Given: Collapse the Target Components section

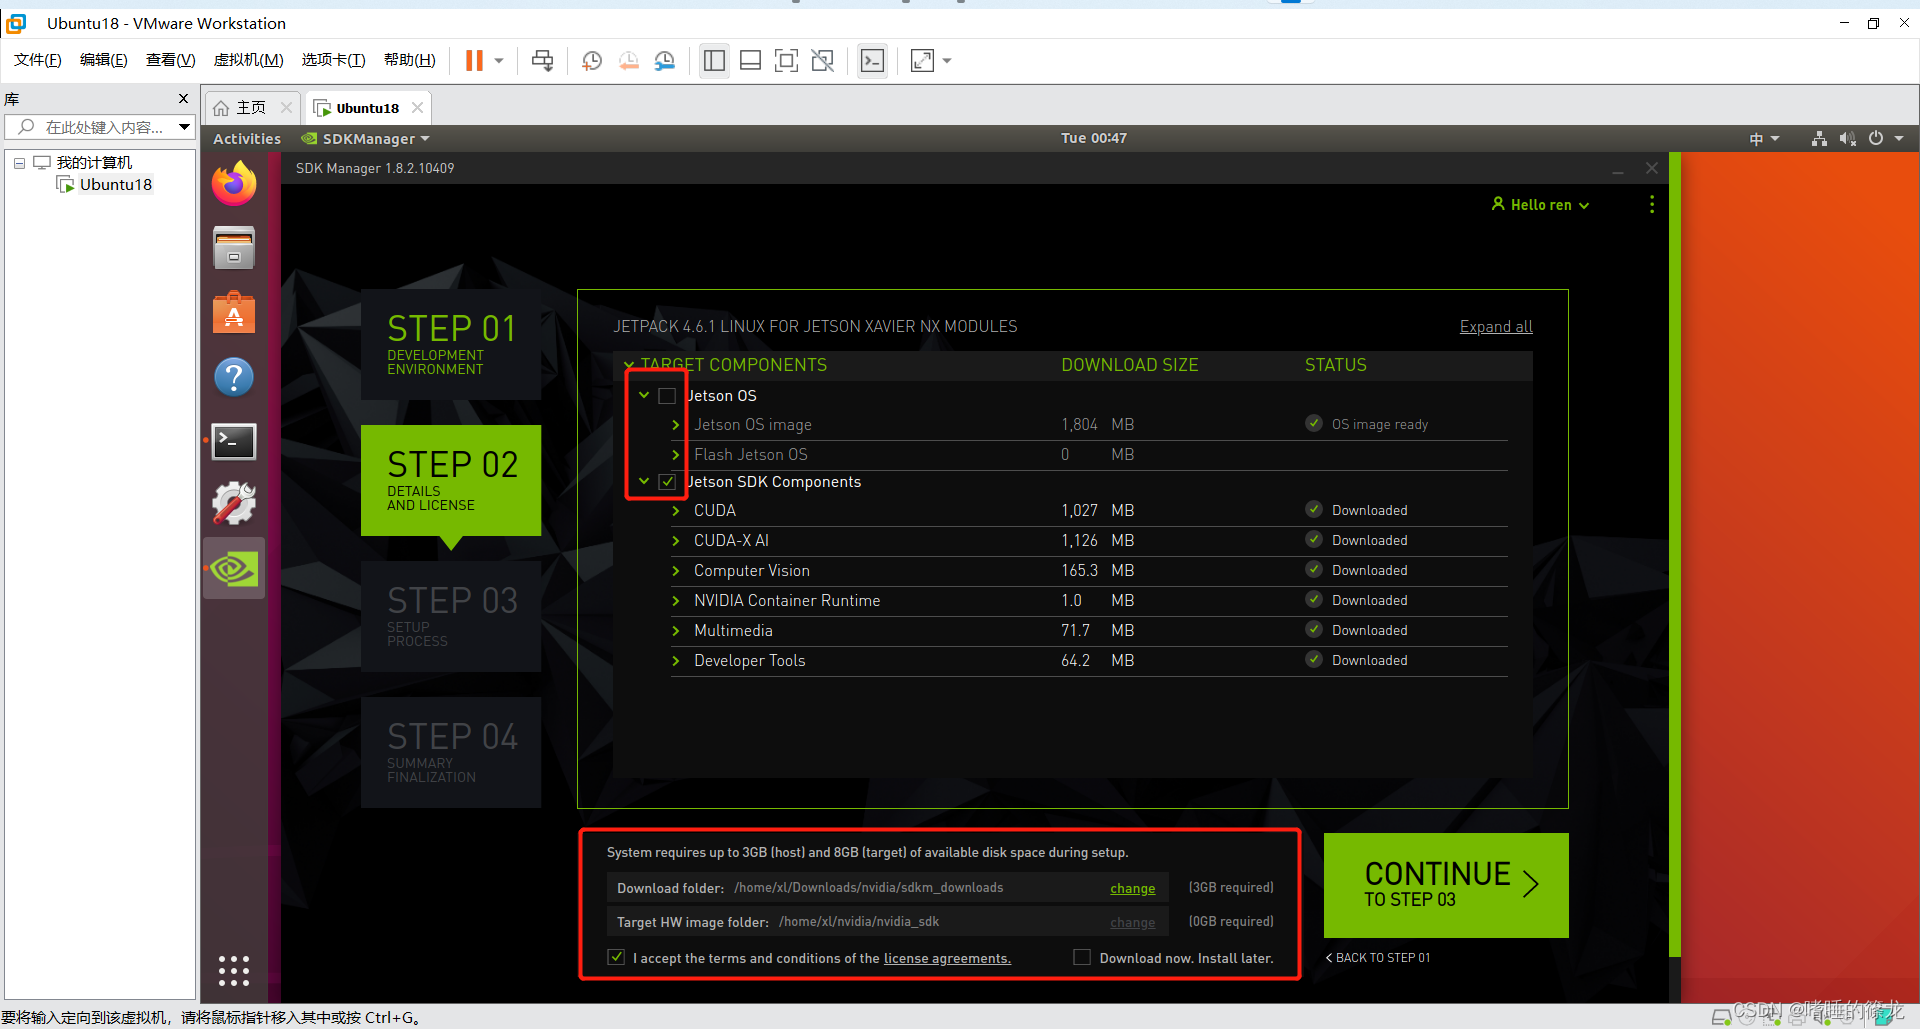Looking at the screenshot, I should (629, 365).
